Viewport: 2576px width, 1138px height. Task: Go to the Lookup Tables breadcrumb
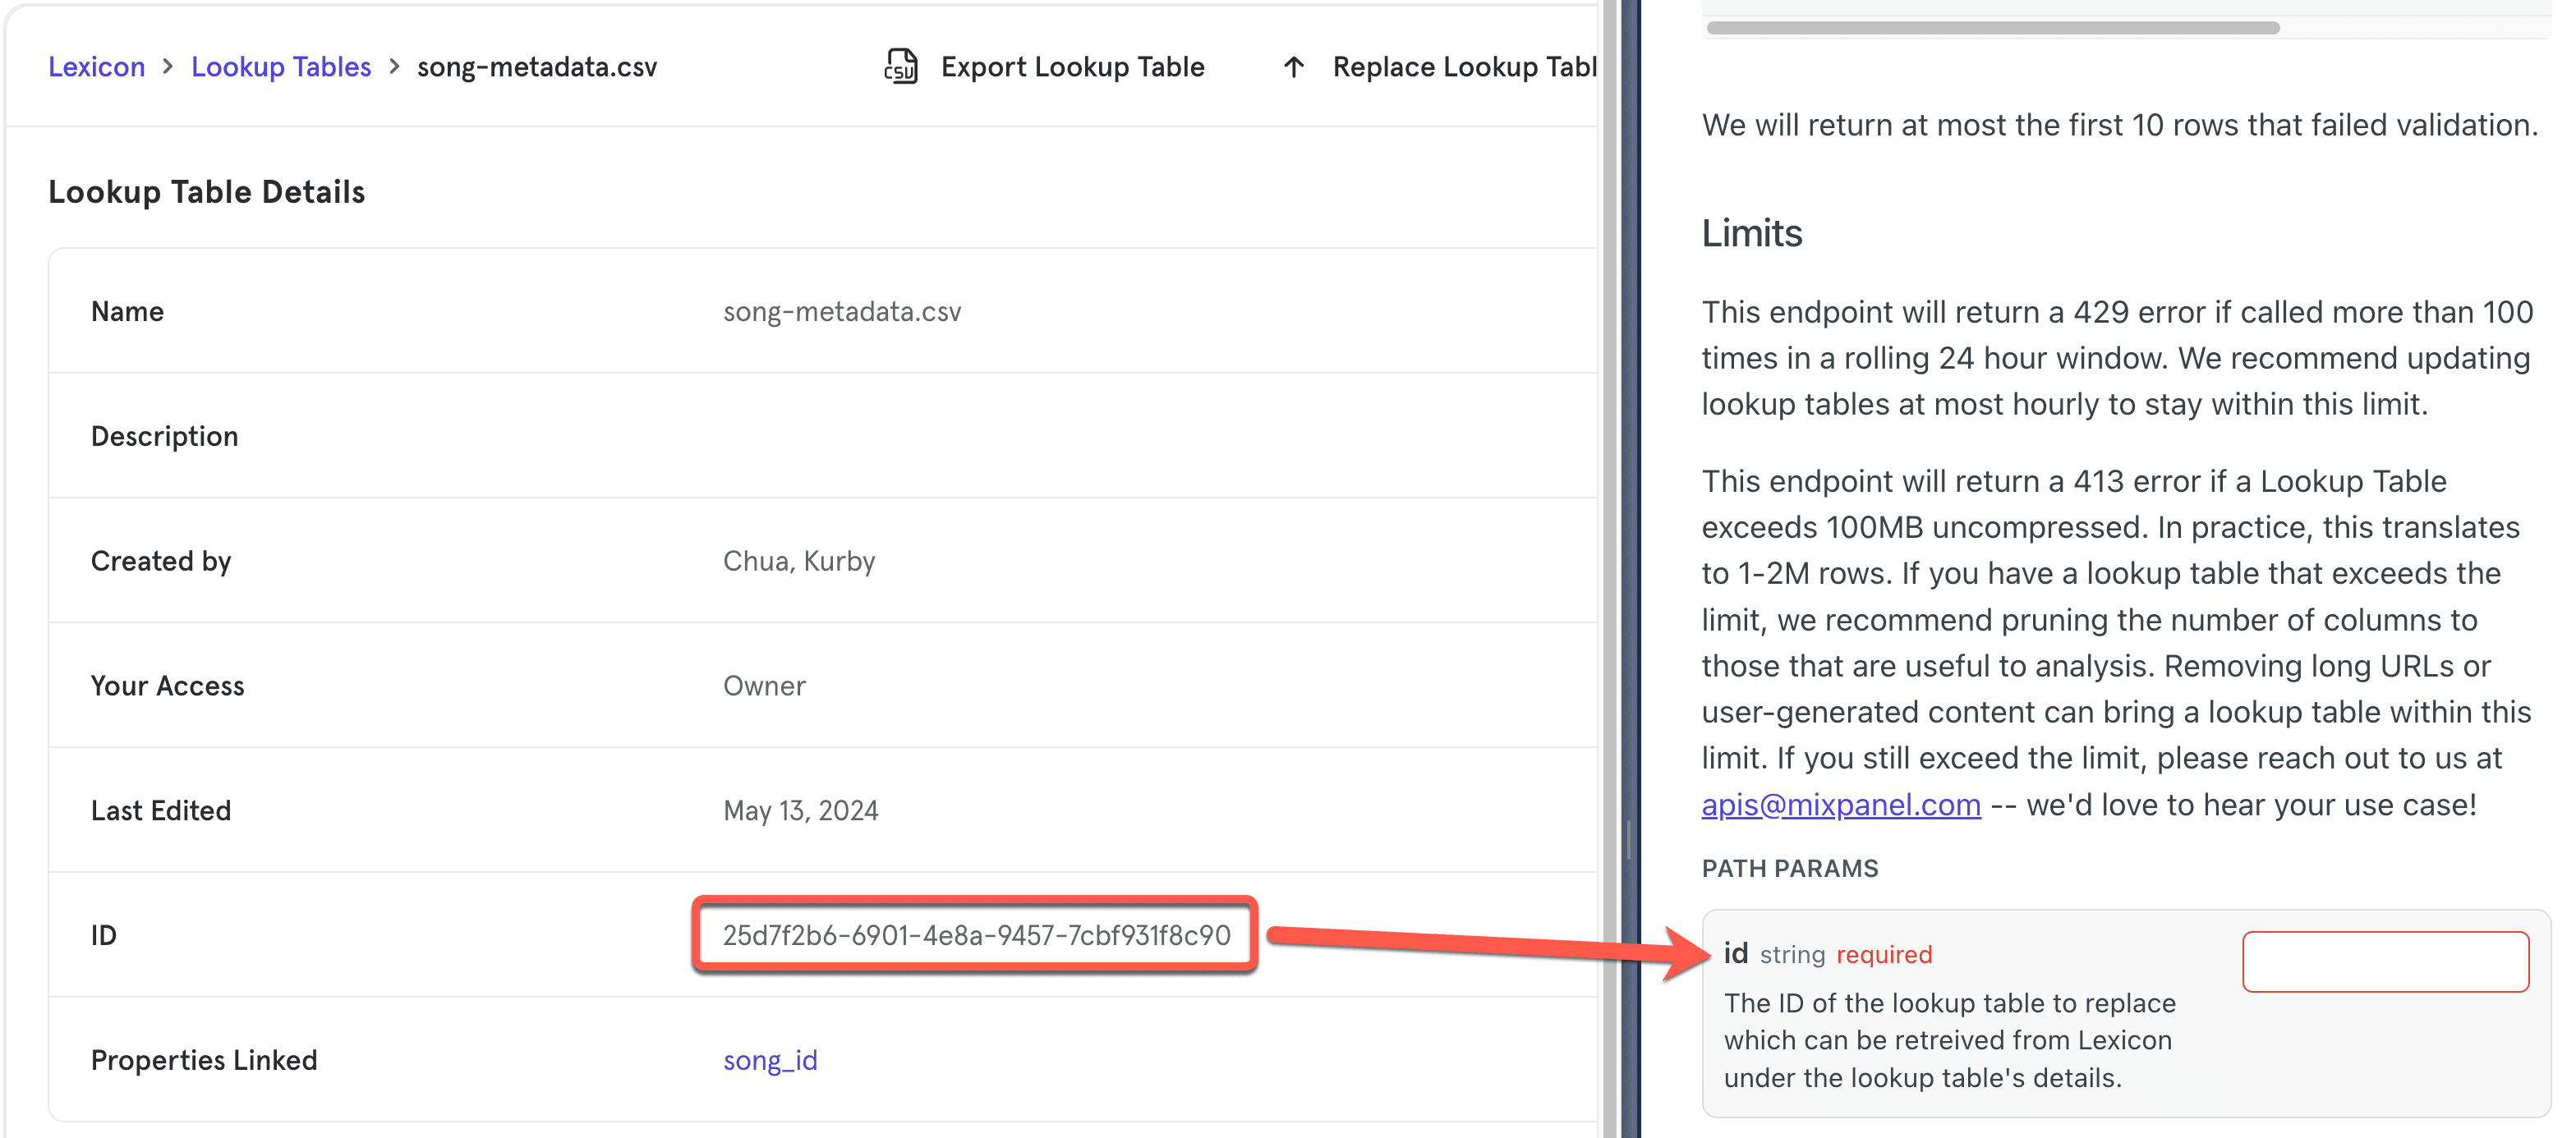point(281,67)
